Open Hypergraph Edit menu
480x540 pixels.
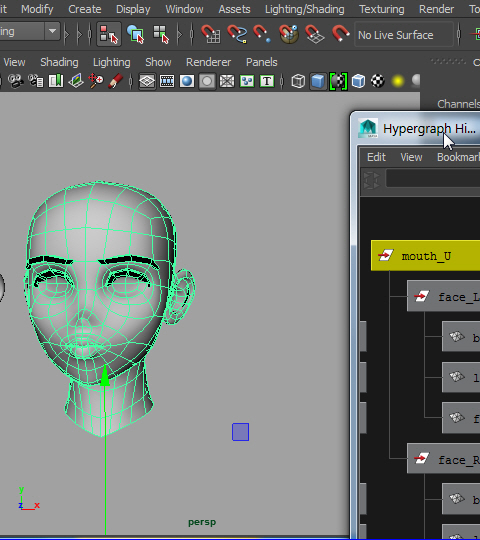(376, 157)
